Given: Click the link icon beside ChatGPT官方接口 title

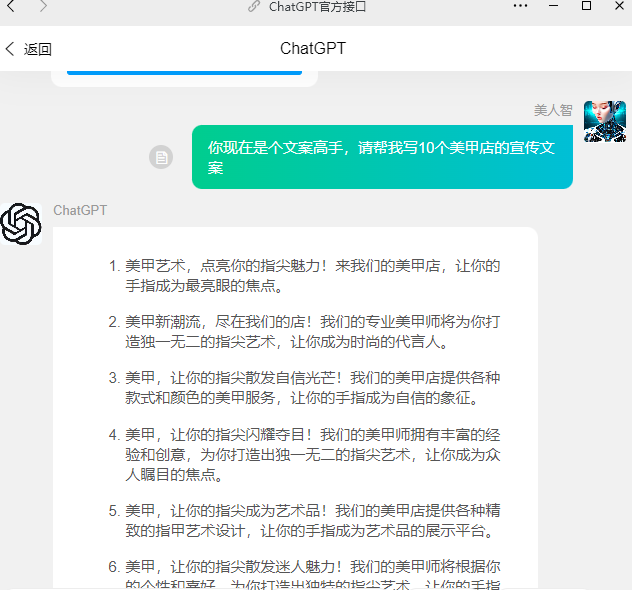Looking at the screenshot, I should point(254,6).
